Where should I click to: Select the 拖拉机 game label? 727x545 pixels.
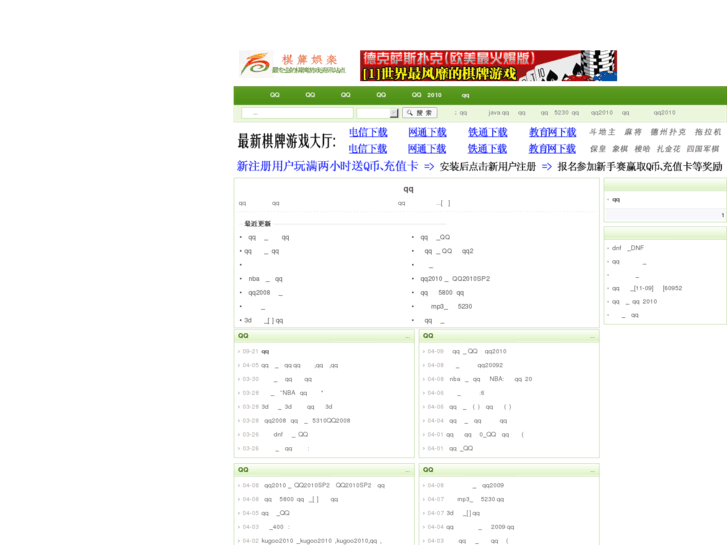[708, 132]
